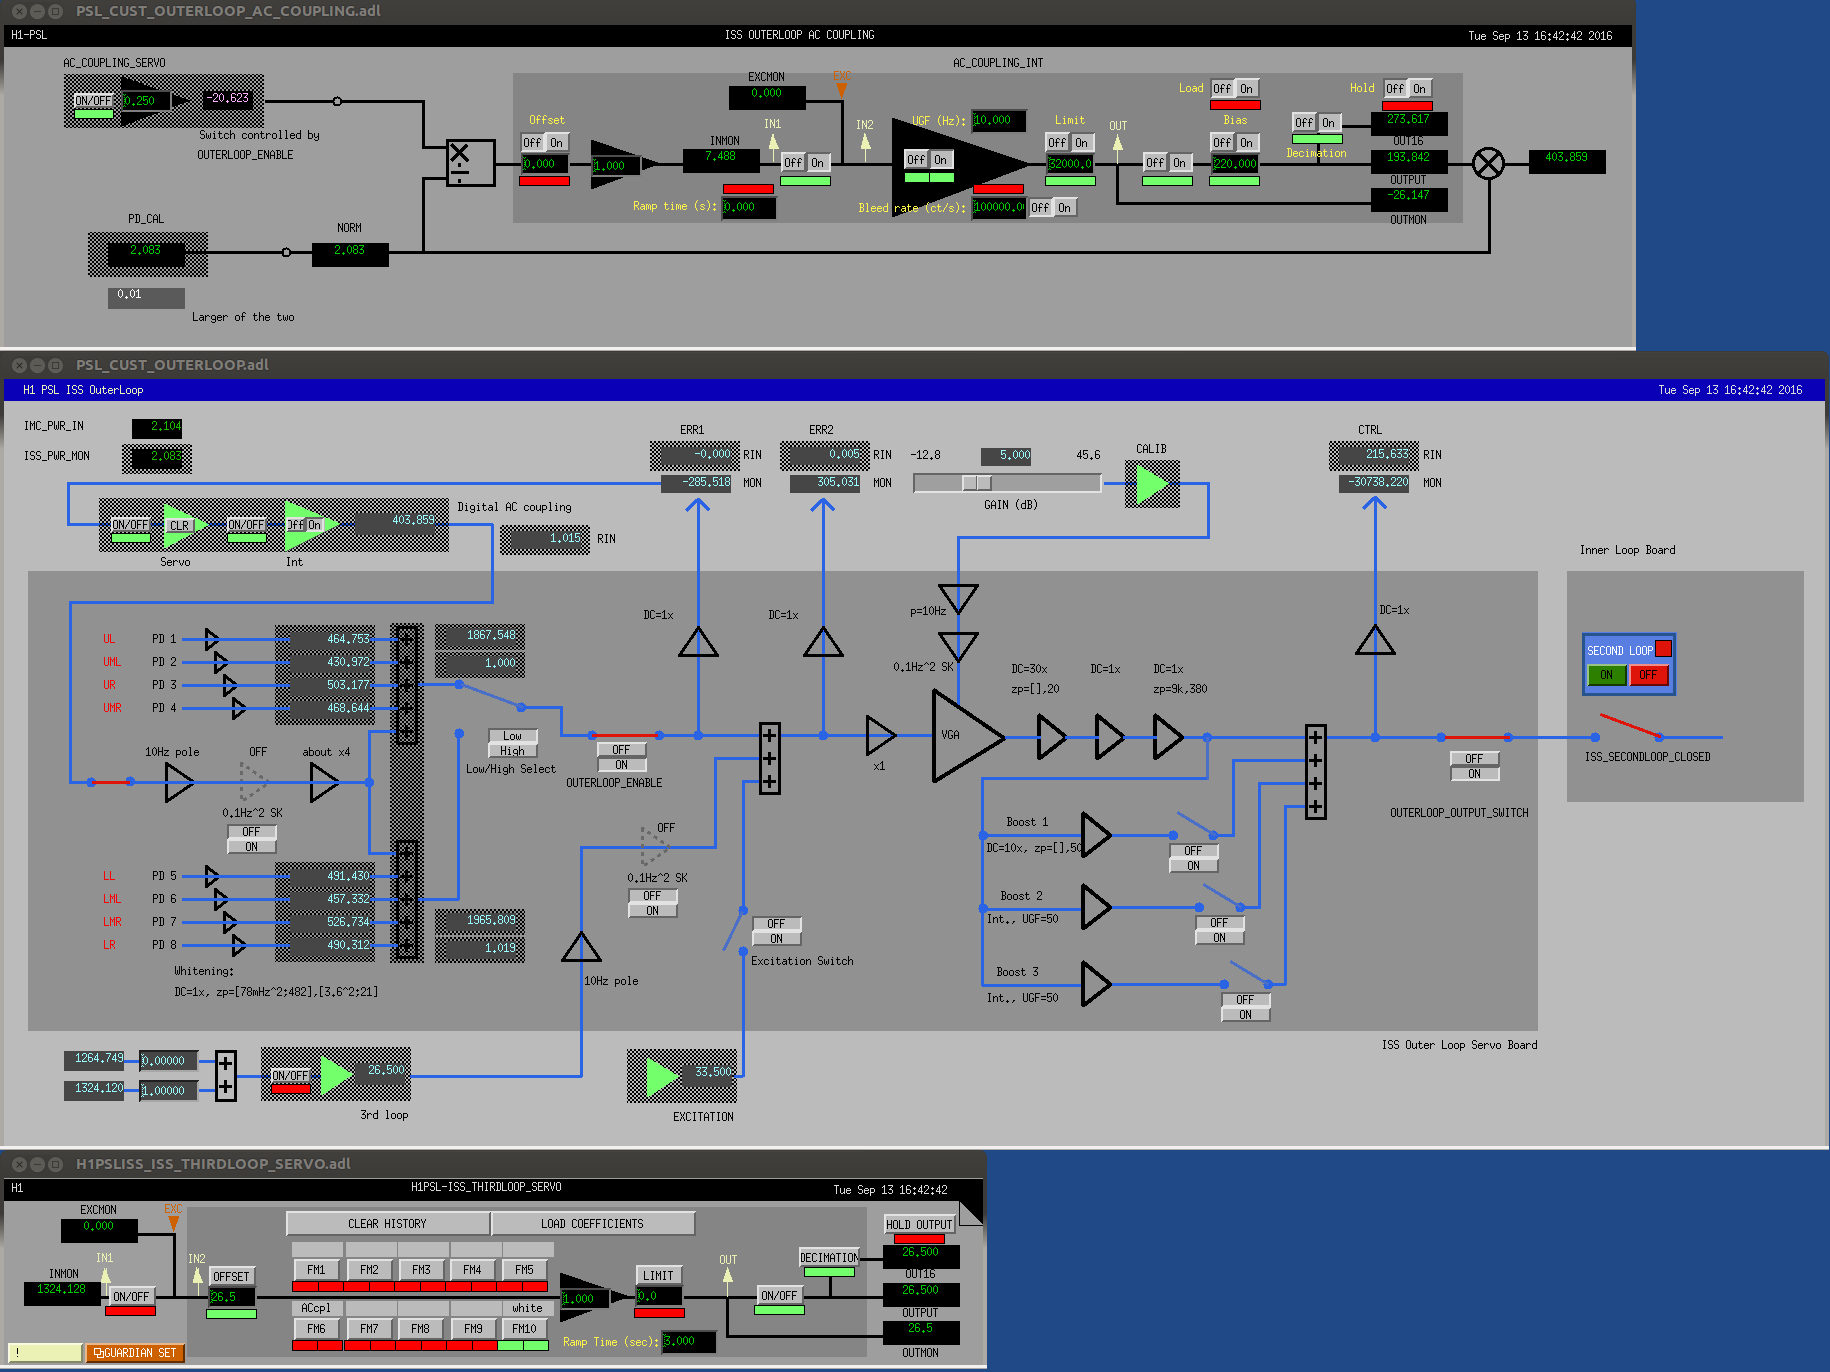Turn SECOND LOOP ON

1606,675
